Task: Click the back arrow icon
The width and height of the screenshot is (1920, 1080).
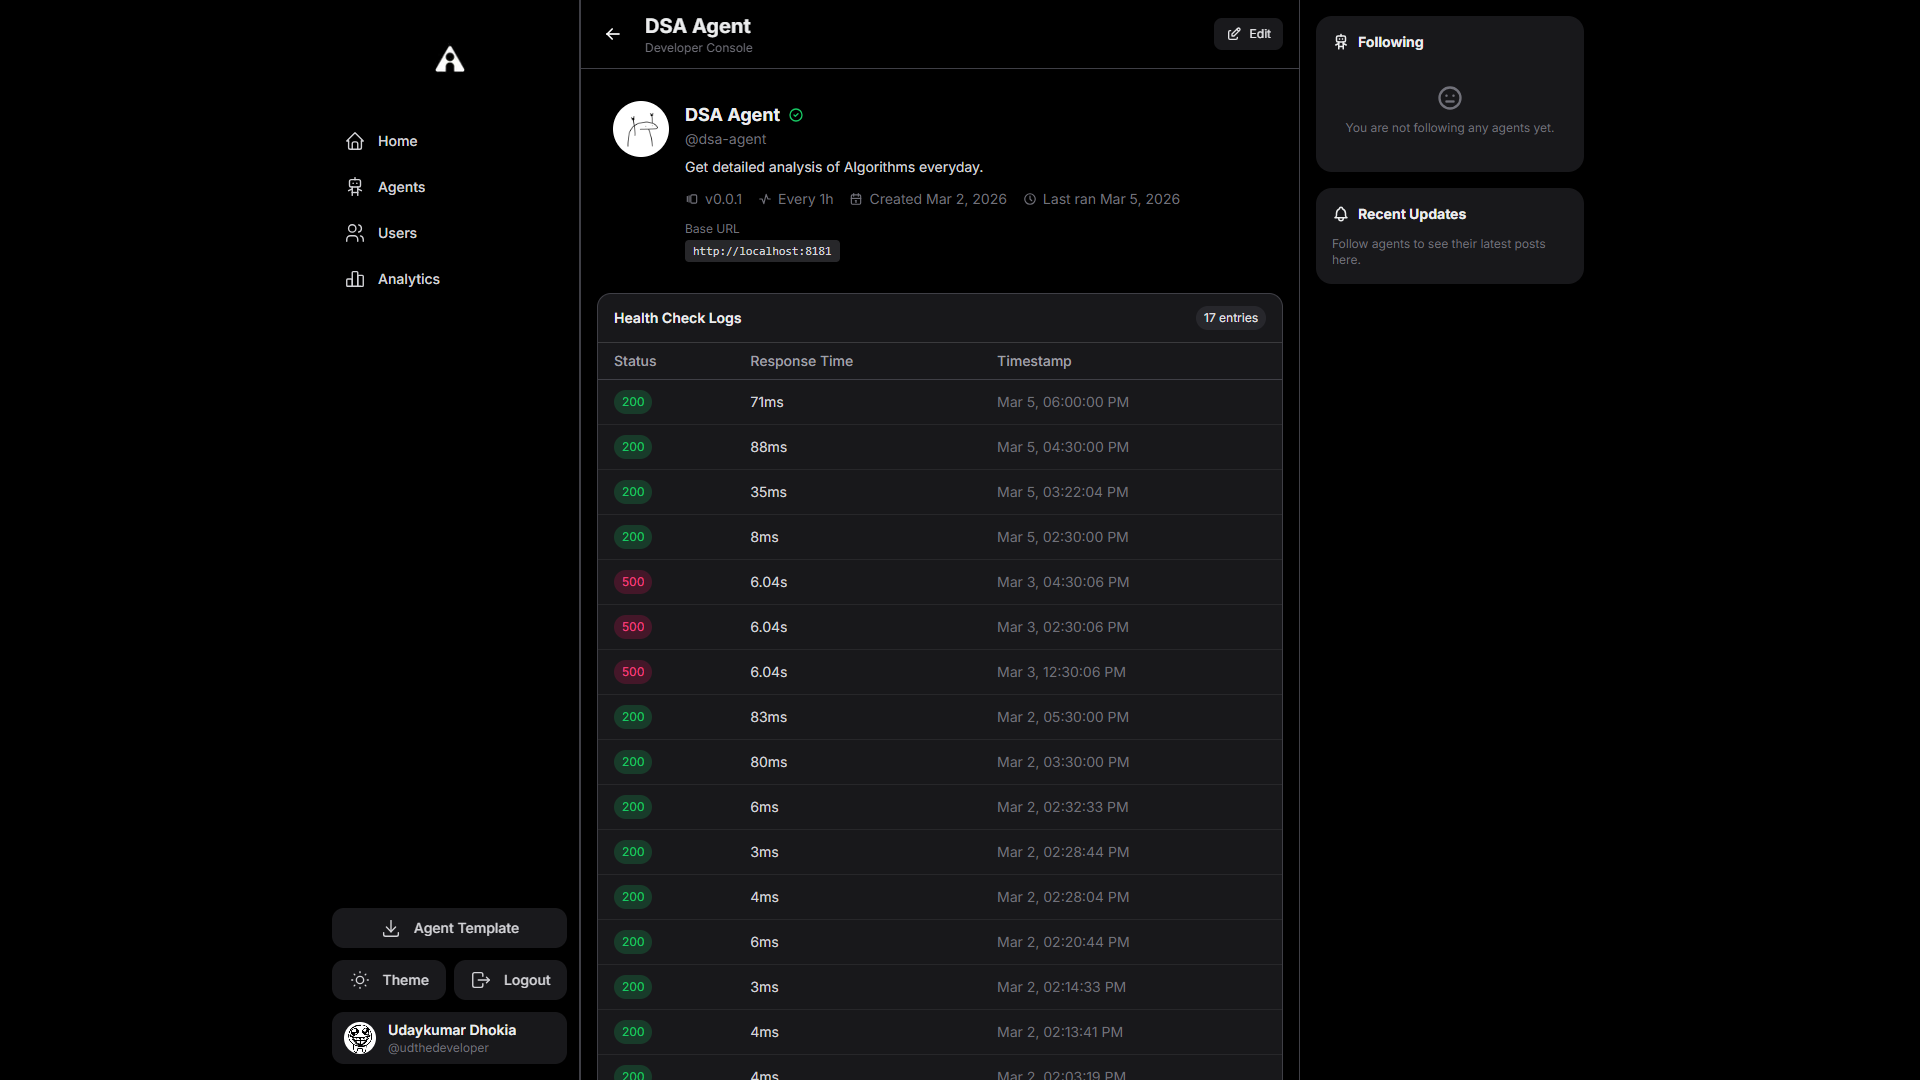Action: (613, 34)
